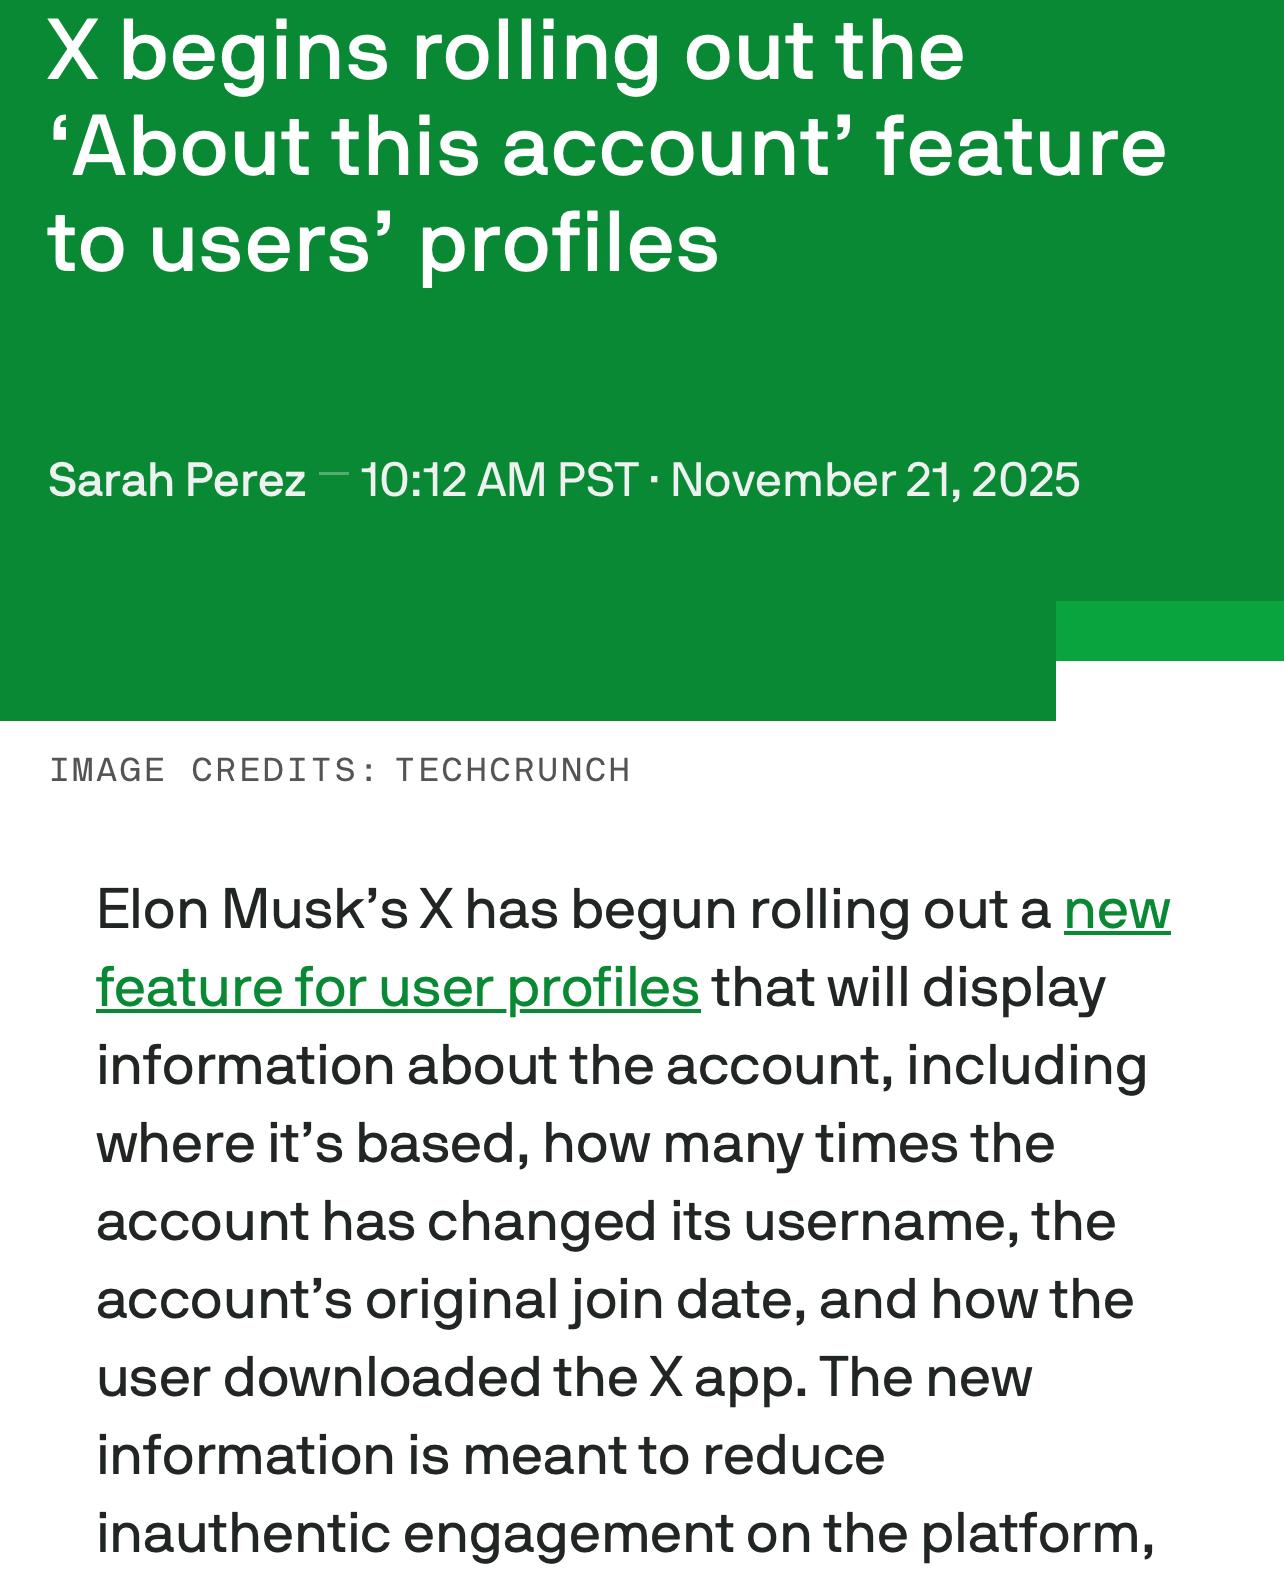The width and height of the screenshot is (1284, 1579).
Task: Click the "November 21, 2025" publish date
Action: pyautogui.click(x=875, y=480)
